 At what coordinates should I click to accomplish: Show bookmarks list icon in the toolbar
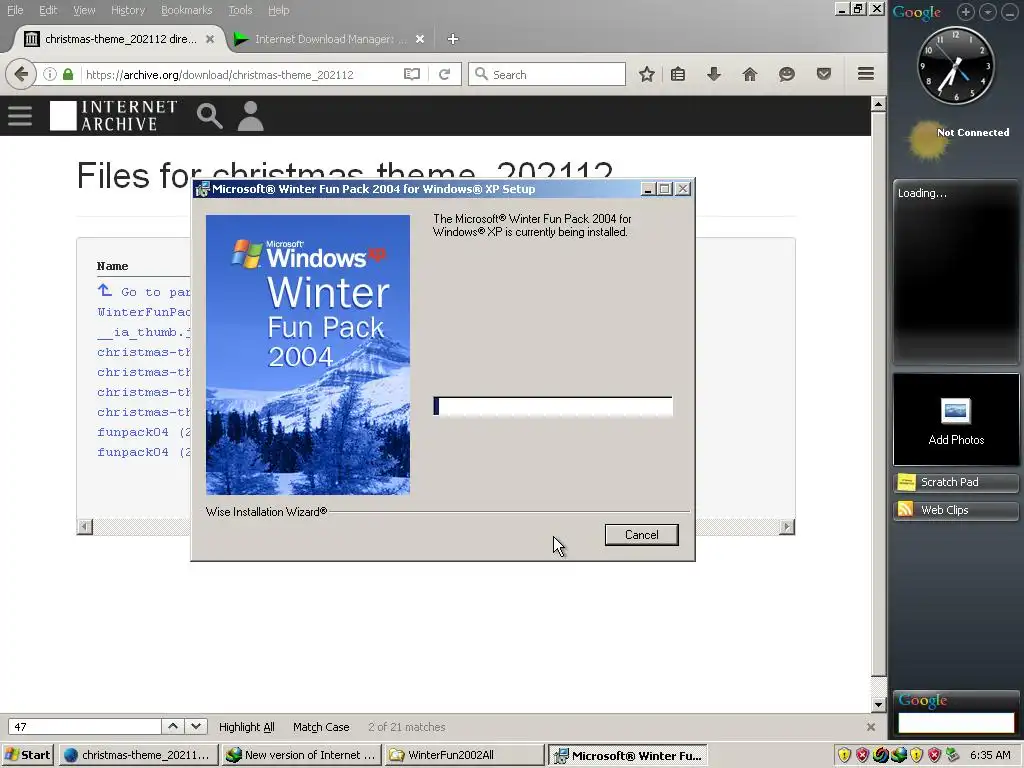pyautogui.click(x=678, y=74)
